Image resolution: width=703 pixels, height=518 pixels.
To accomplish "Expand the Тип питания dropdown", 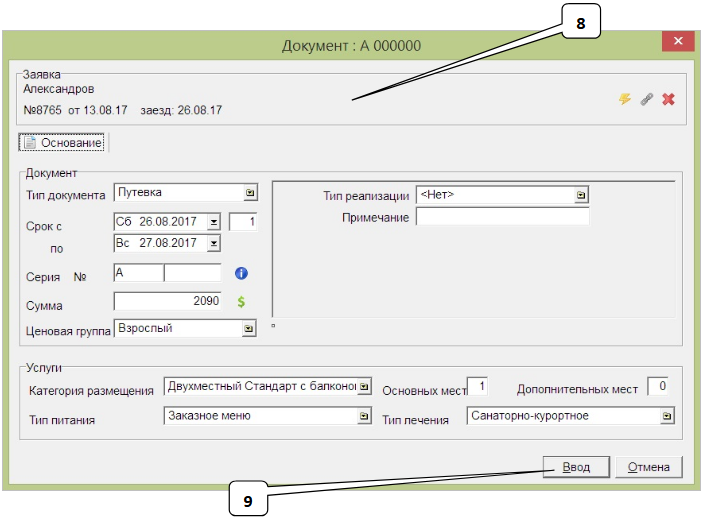I will click(363, 417).
